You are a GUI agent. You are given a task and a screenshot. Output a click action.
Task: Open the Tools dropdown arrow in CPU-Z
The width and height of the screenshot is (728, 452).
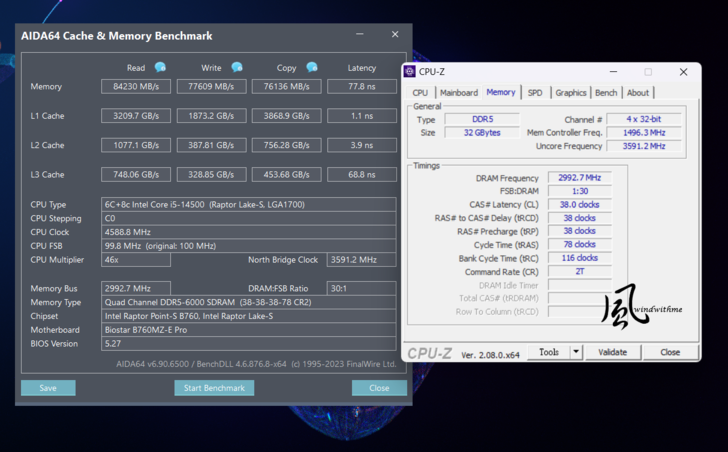(x=576, y=352)
